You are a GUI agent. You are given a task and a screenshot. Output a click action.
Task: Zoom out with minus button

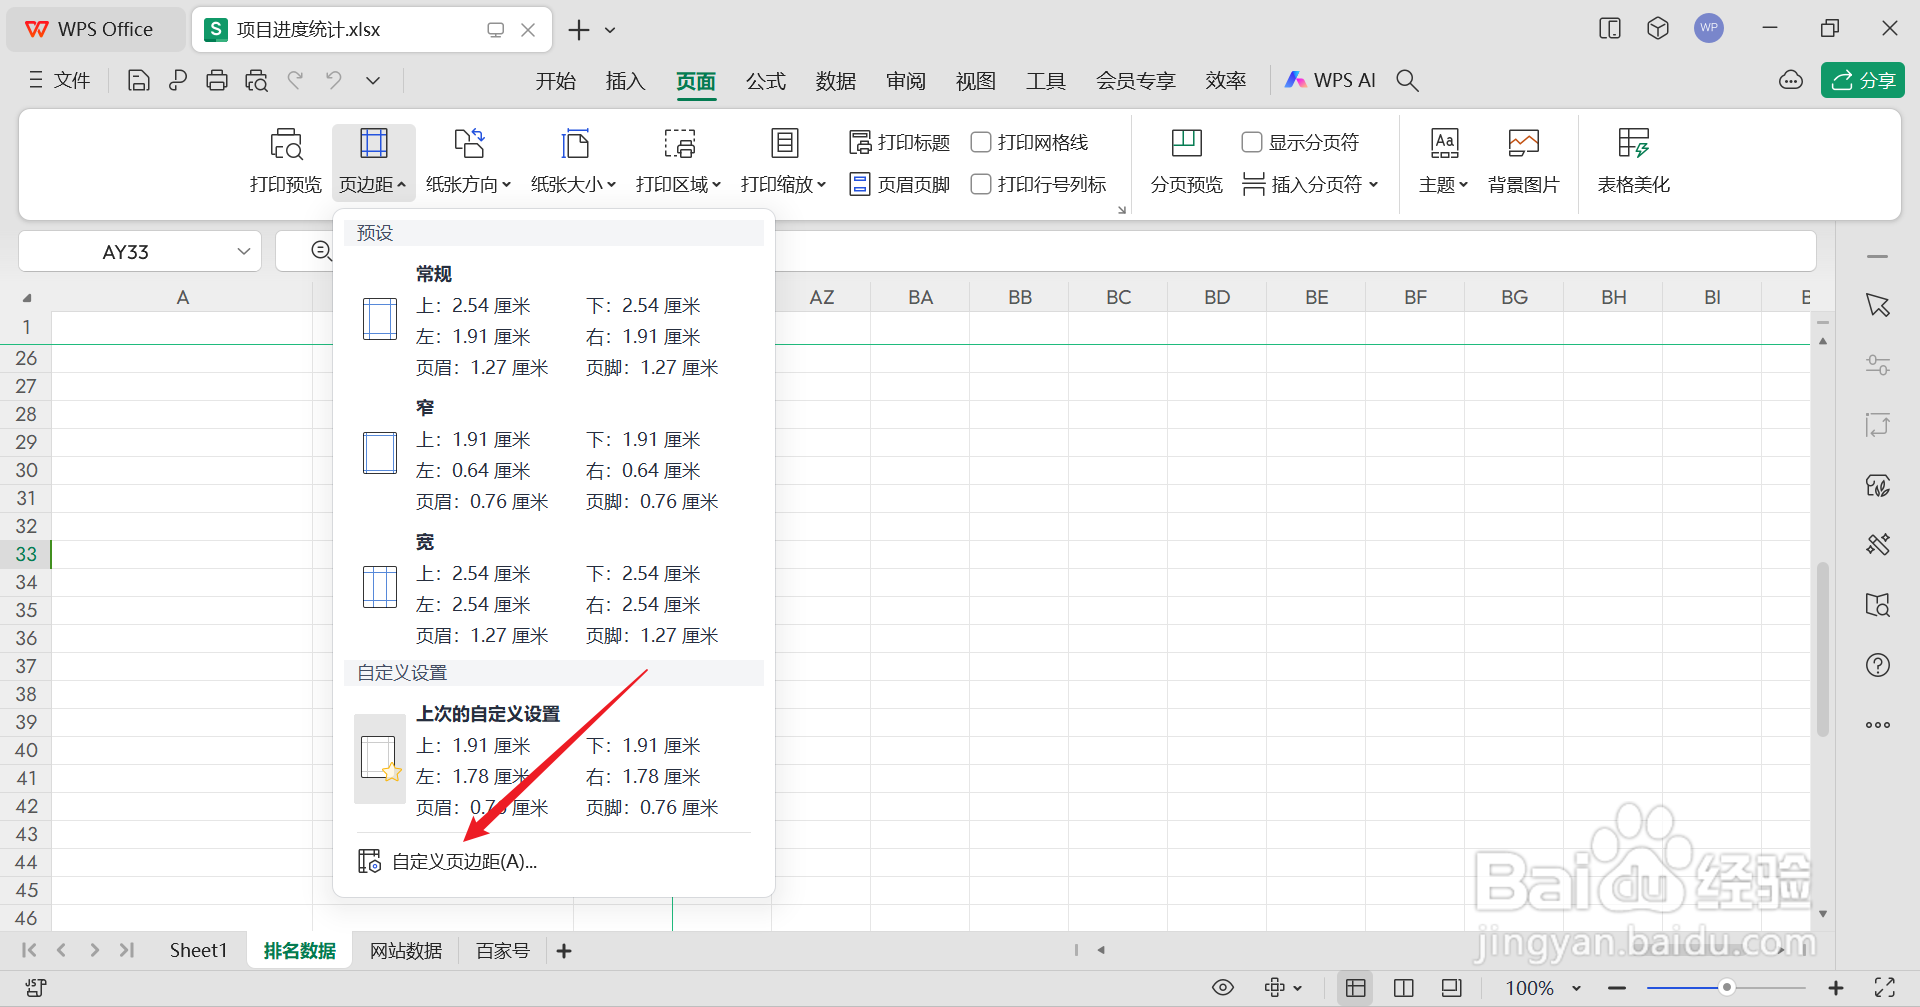tap(1616, 988)
